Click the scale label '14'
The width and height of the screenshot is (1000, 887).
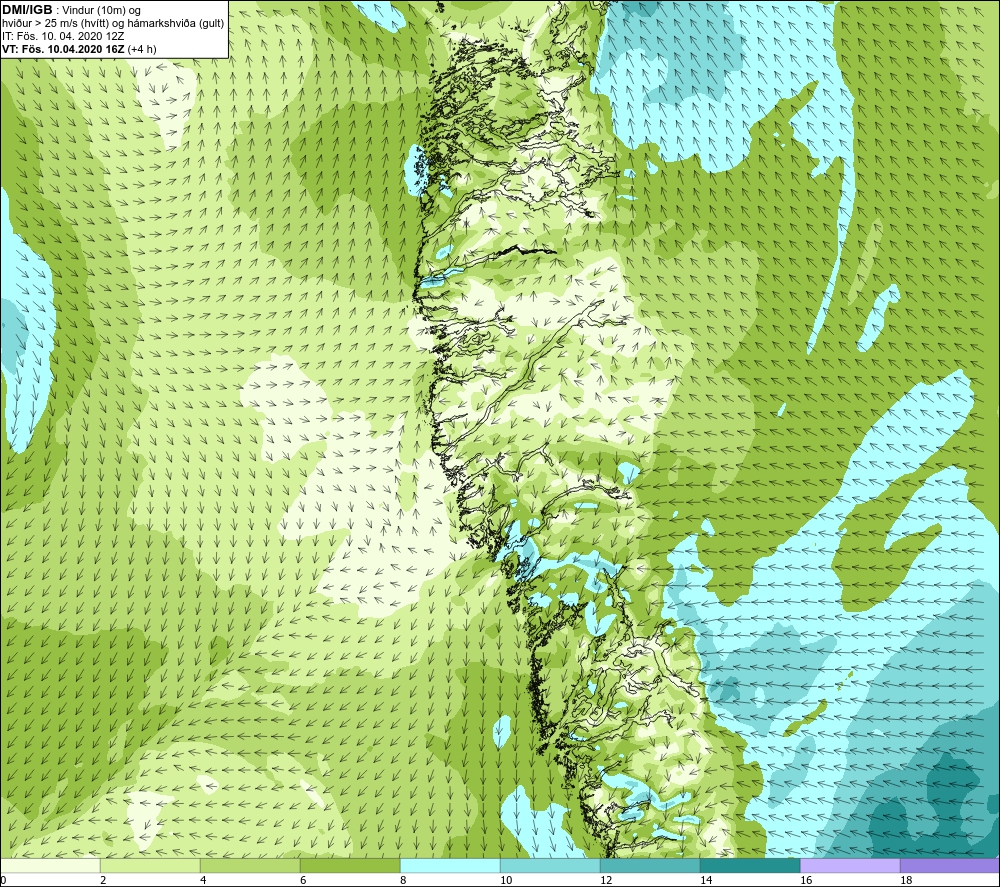coord(706,881)
